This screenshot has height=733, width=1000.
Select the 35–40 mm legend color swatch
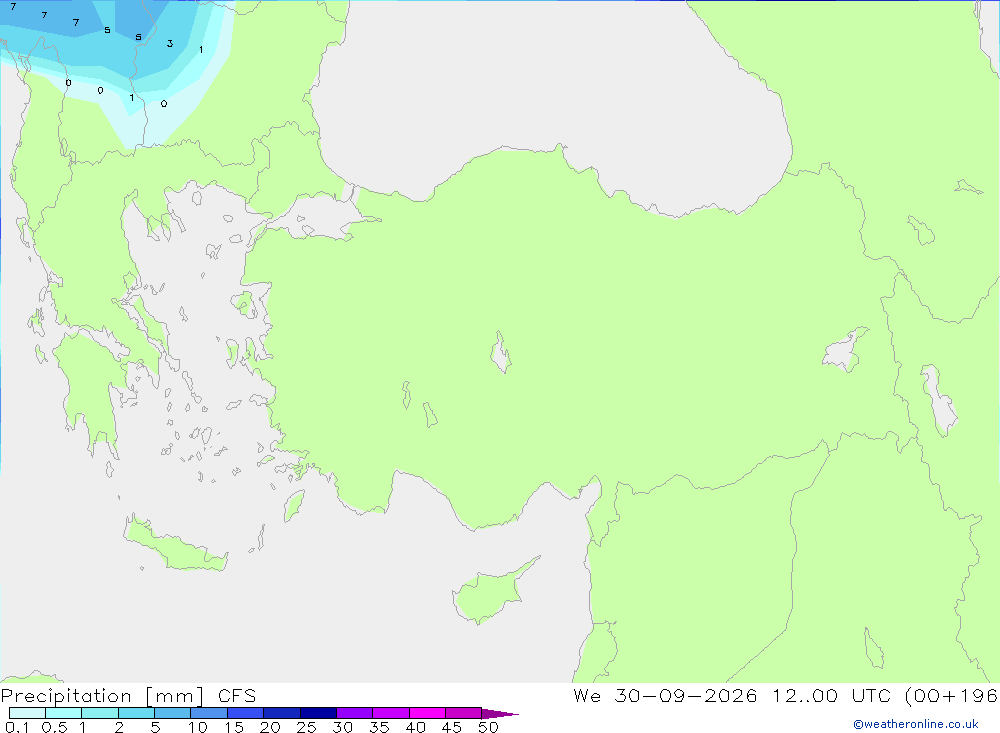[x=390, y=713]
